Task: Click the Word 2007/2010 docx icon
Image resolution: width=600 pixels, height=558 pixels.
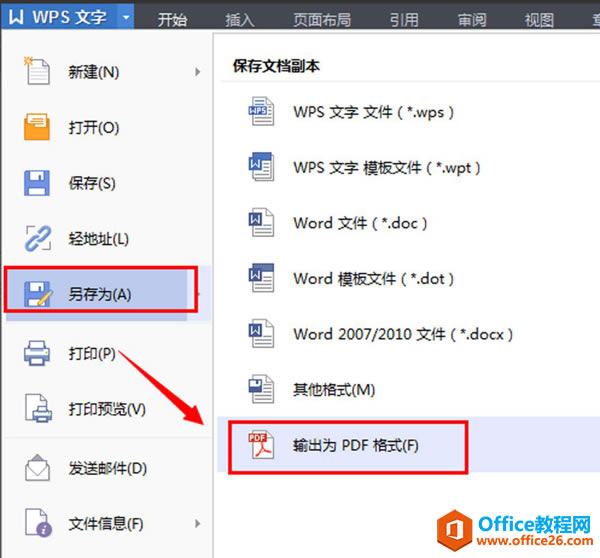Action: pos(261,333)
